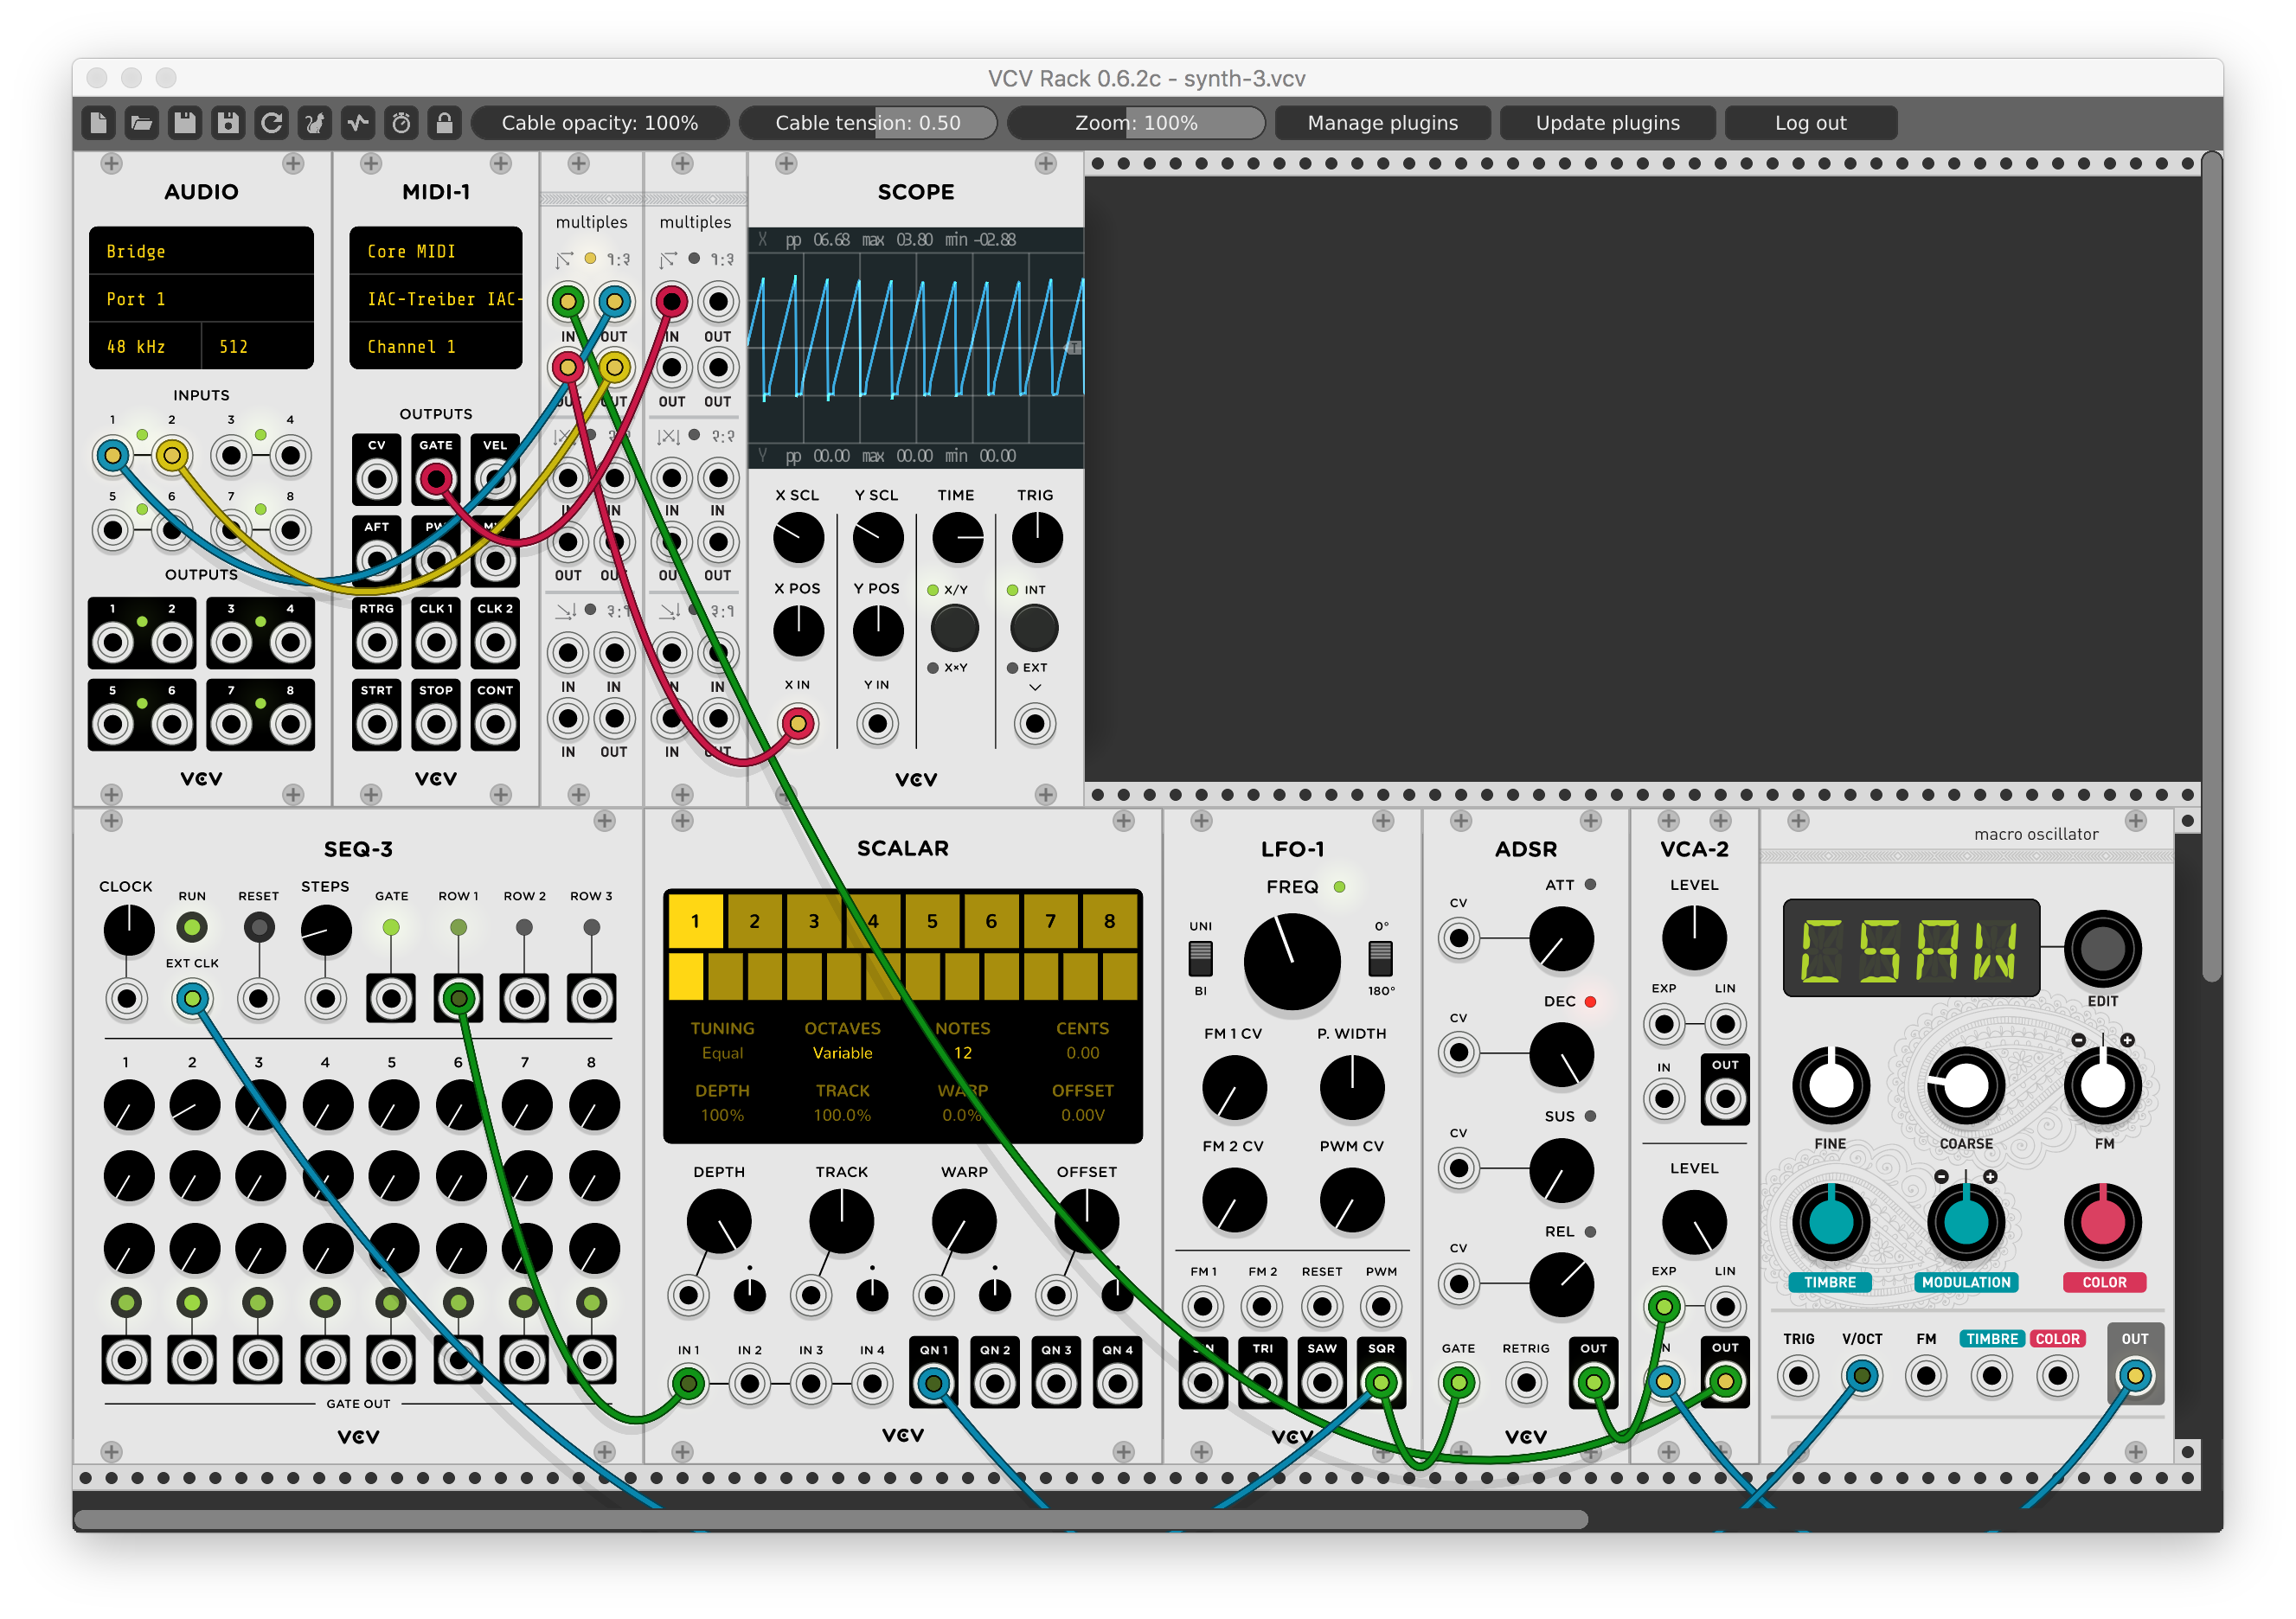Image resolution: width=2296 pixels, height=1619 pixels.
Task: Click the MIDI-1 CV output jack
Action: point(377,480)
